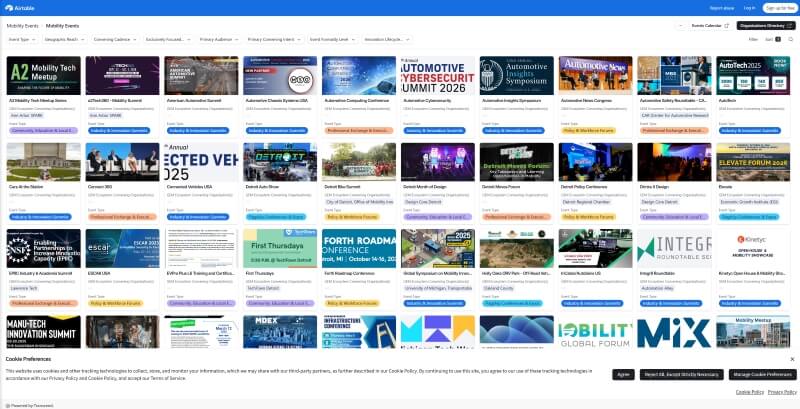This screenshot has height=409, width=800.
Task: Expand the Innovation Lifecycle filter dropdown
Action: coord(387,39)
